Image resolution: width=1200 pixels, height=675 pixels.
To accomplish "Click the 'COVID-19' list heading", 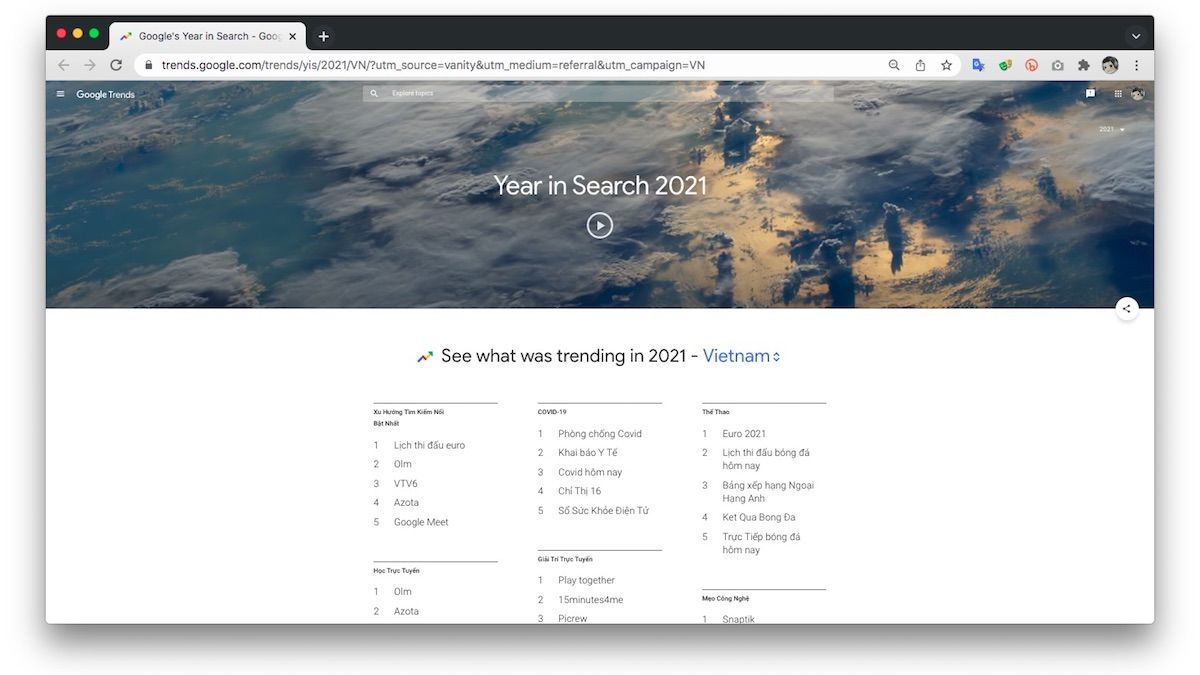I will (x=552, y=412).
